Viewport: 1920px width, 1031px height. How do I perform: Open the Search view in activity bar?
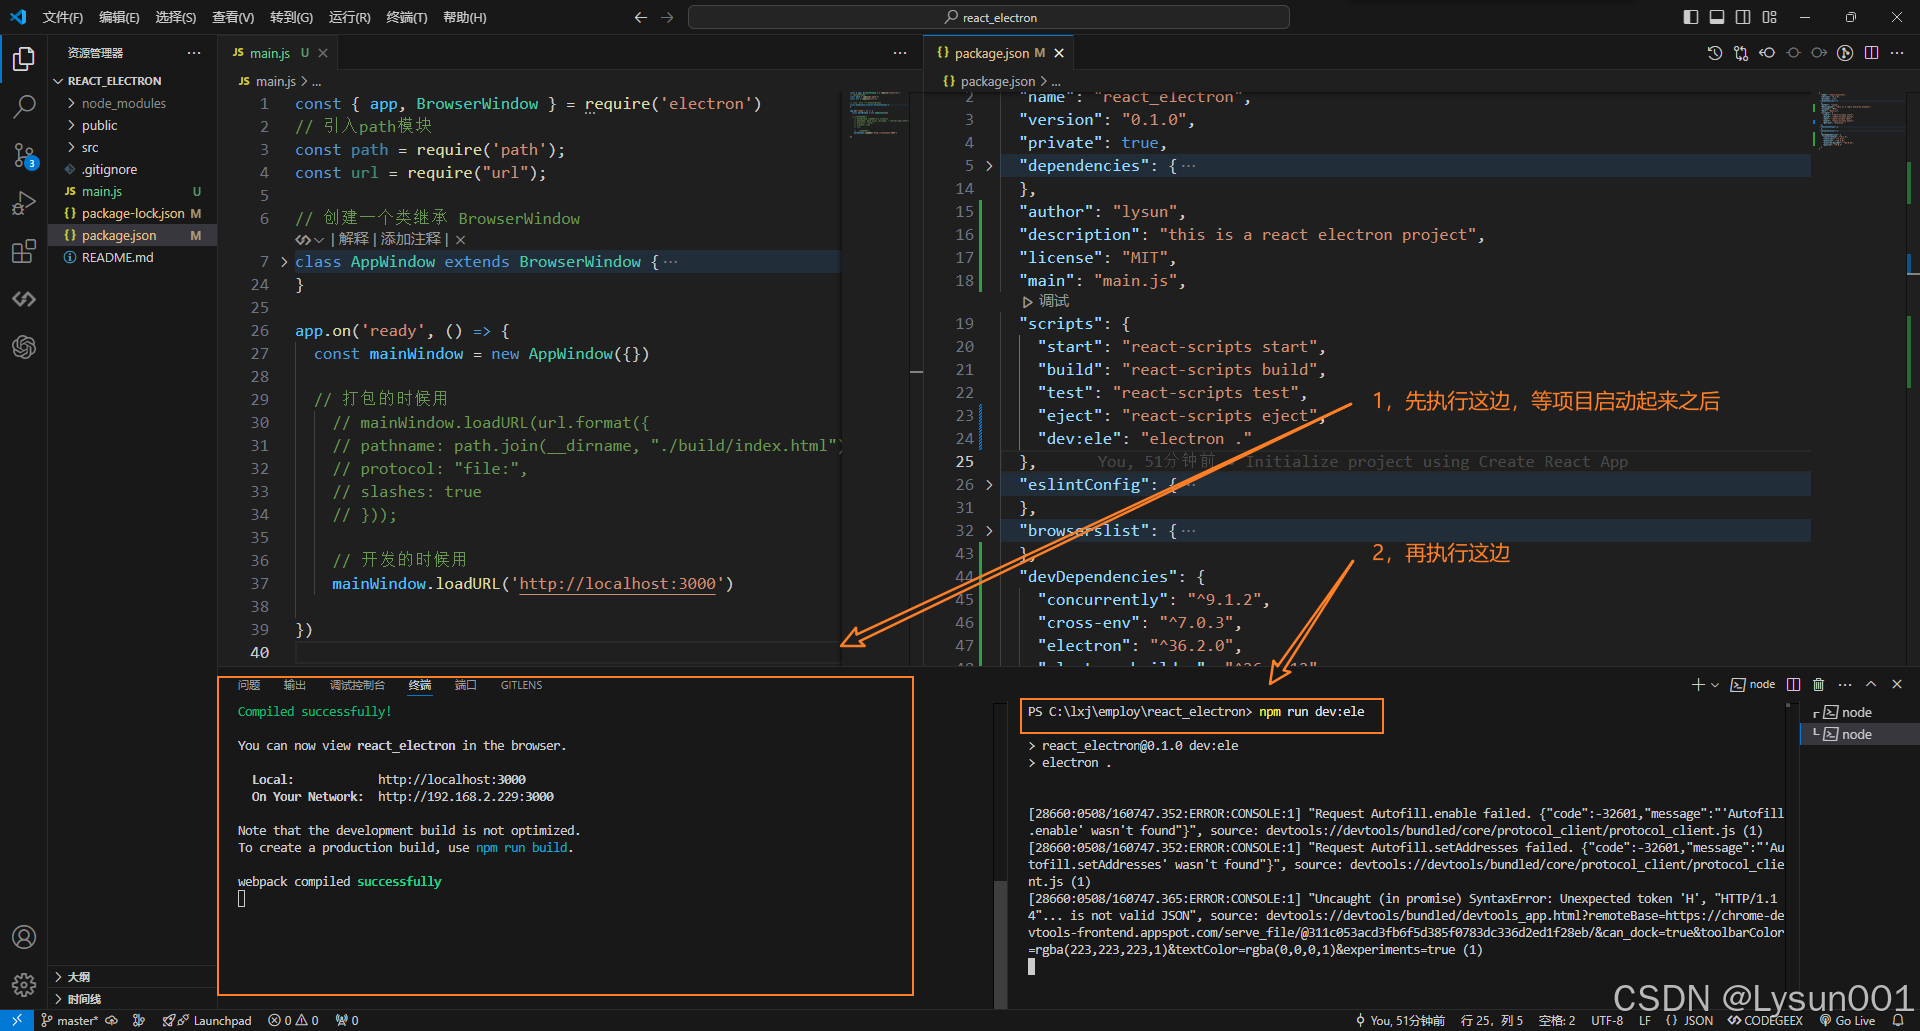click(24, 106)
